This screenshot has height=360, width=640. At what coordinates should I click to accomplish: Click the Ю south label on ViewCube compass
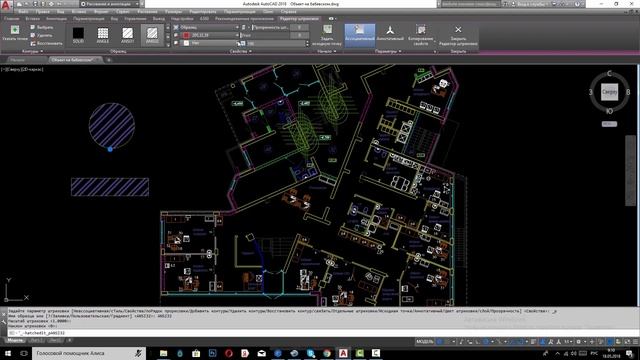(609, 111)
